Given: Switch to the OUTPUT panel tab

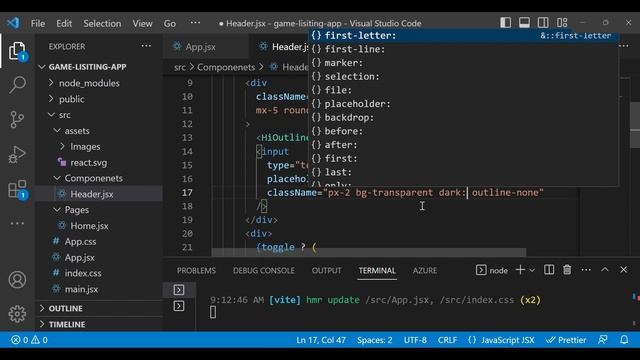Looking at the screenshot, I should pyautogui.click(x=327, y=270).
